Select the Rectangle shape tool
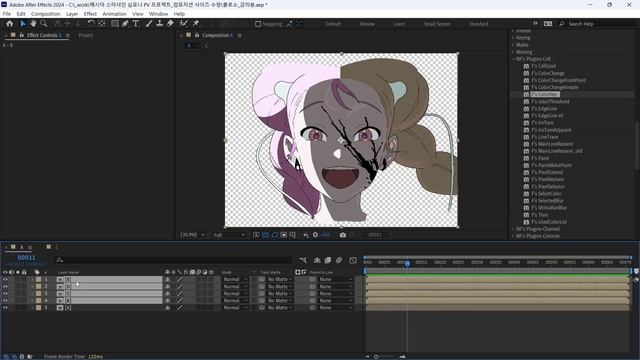The height and width of the screenshot is (360, 640). (x=115, y=24)
